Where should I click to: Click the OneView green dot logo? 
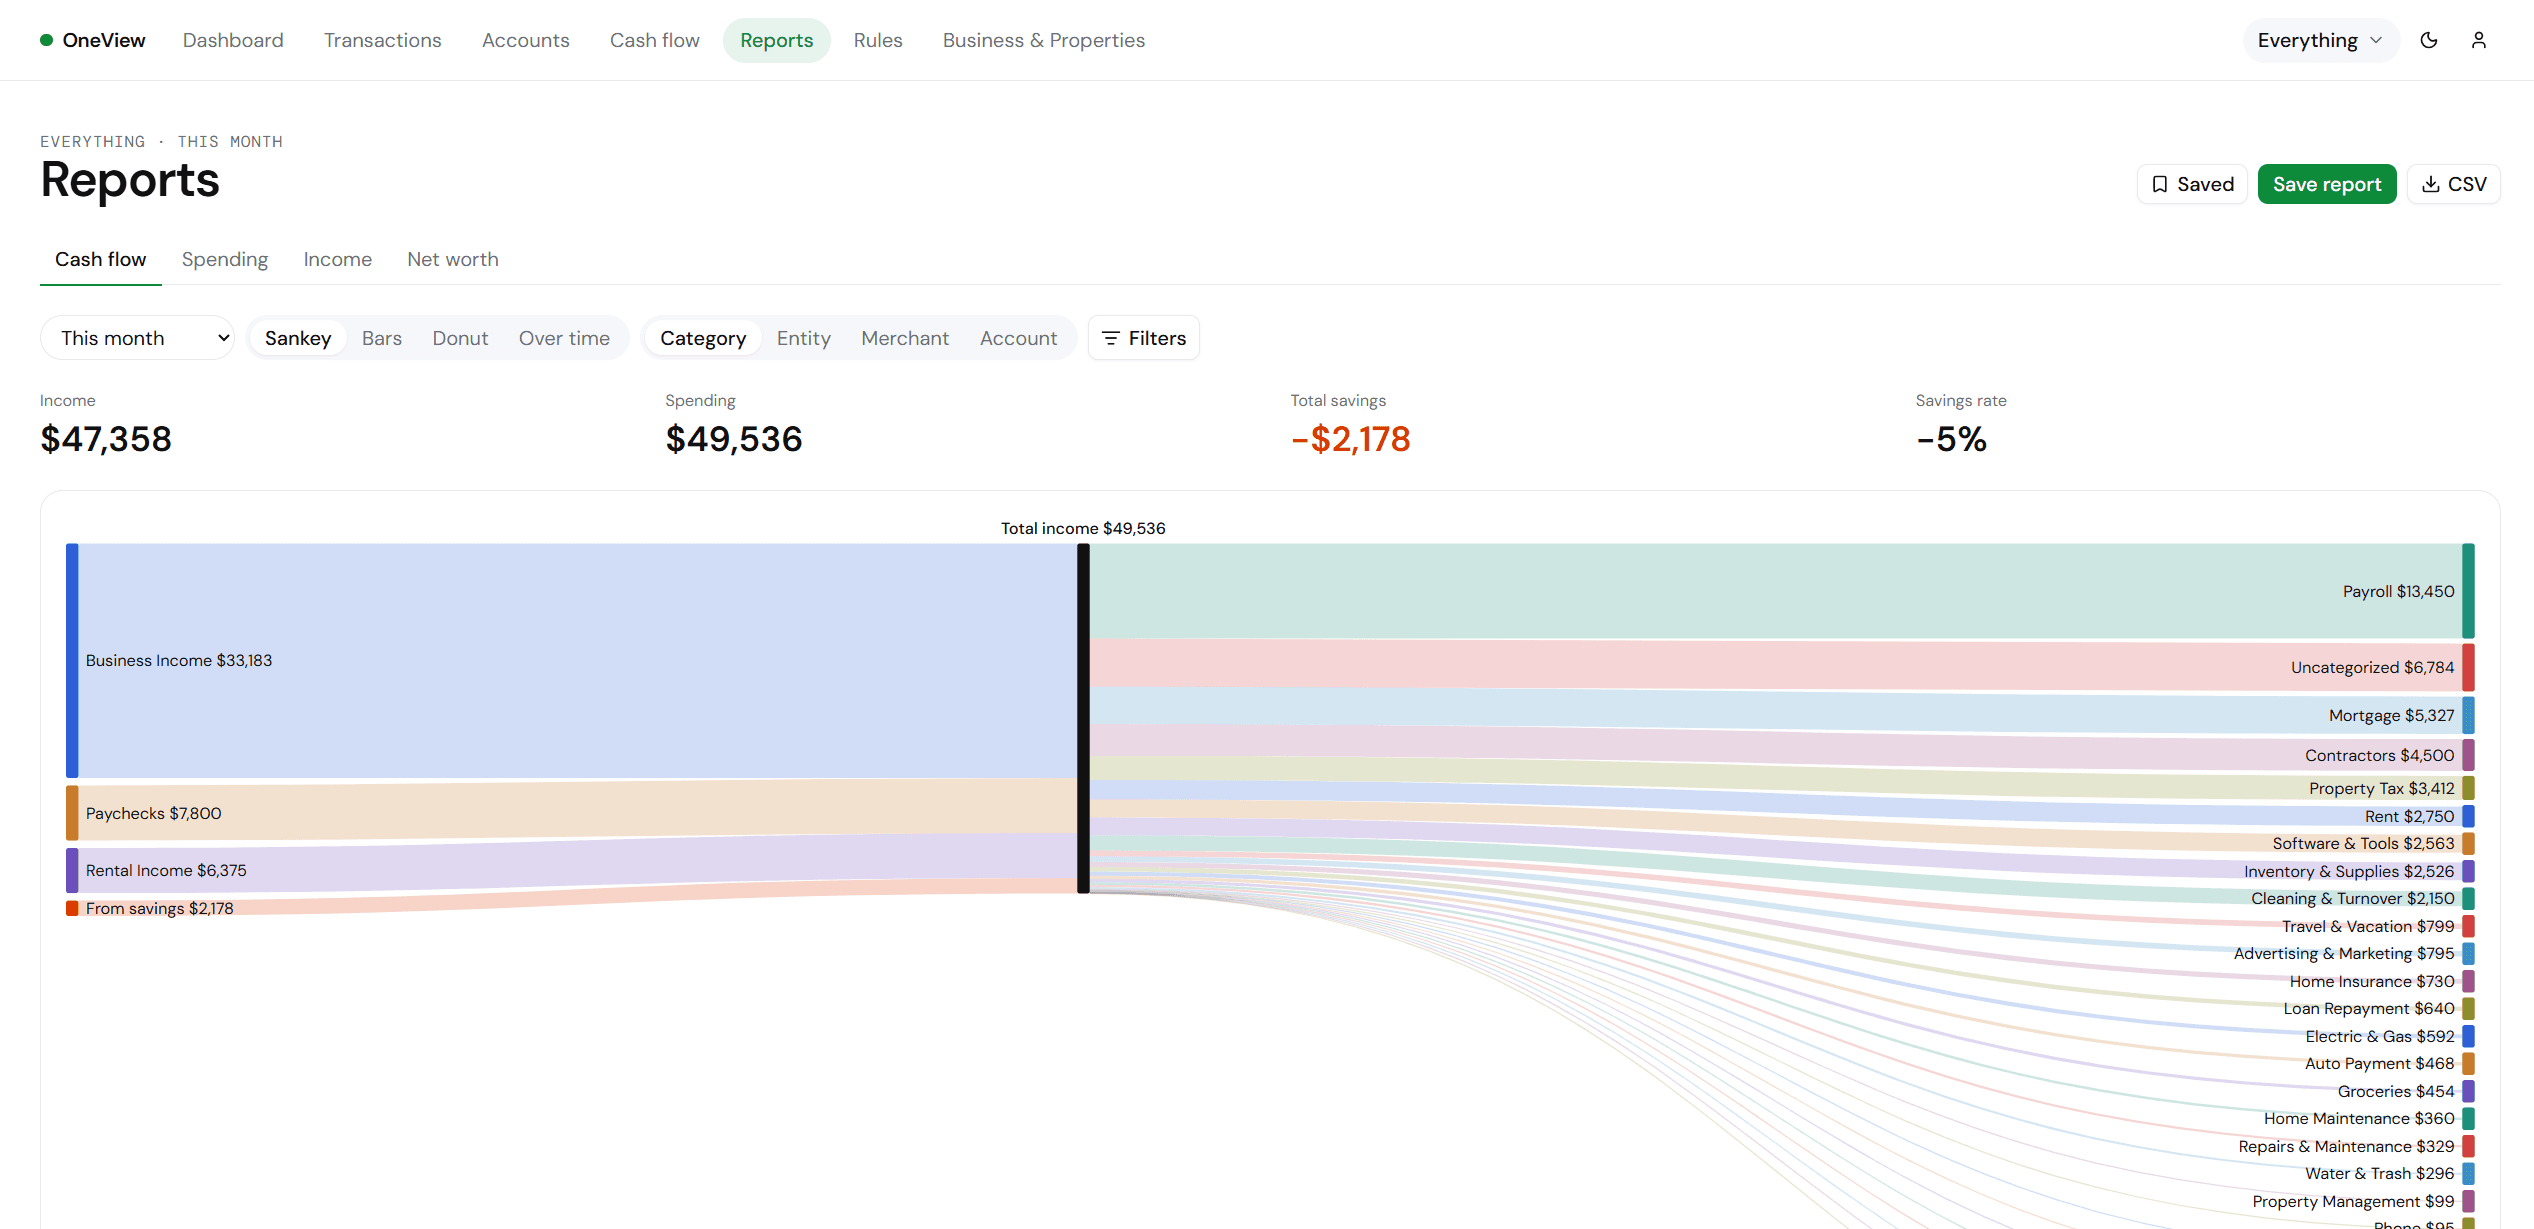pyautogui.click(x=46, y=40)
